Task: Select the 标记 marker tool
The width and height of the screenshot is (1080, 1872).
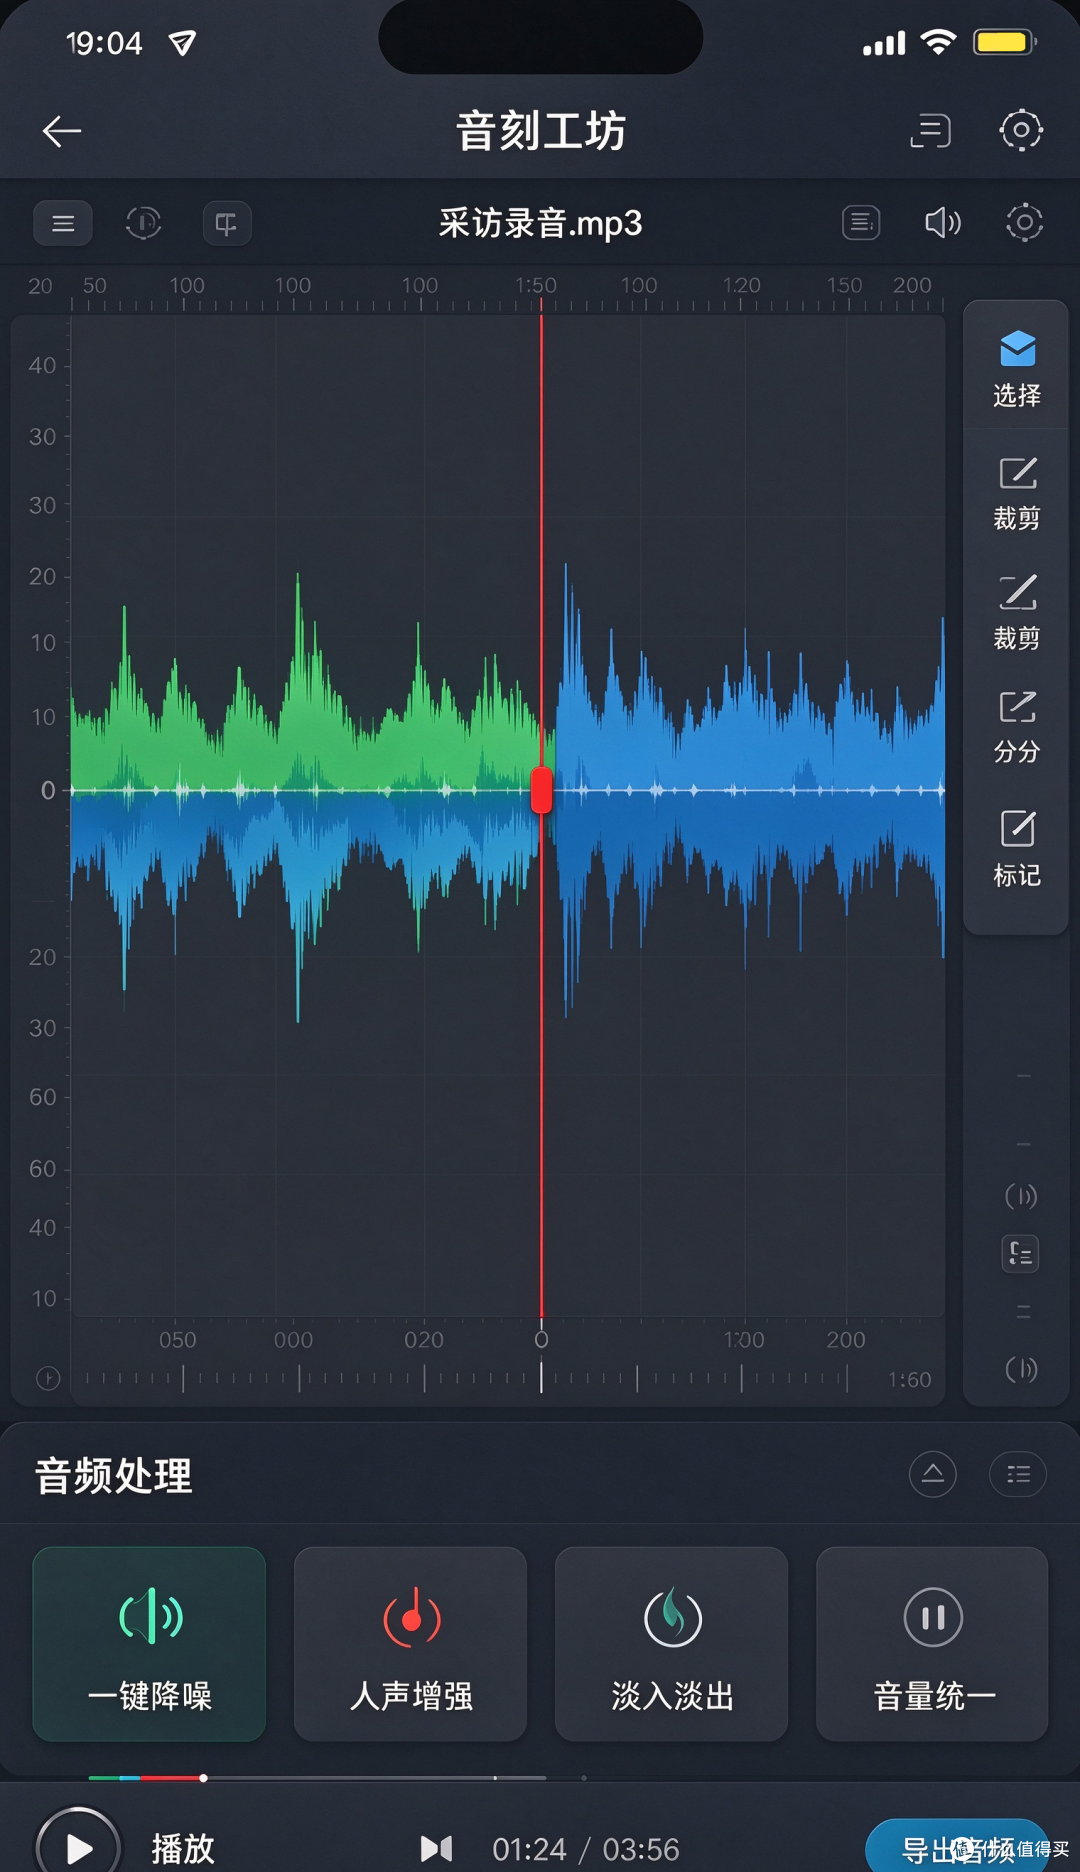Action: (1017, 848)
